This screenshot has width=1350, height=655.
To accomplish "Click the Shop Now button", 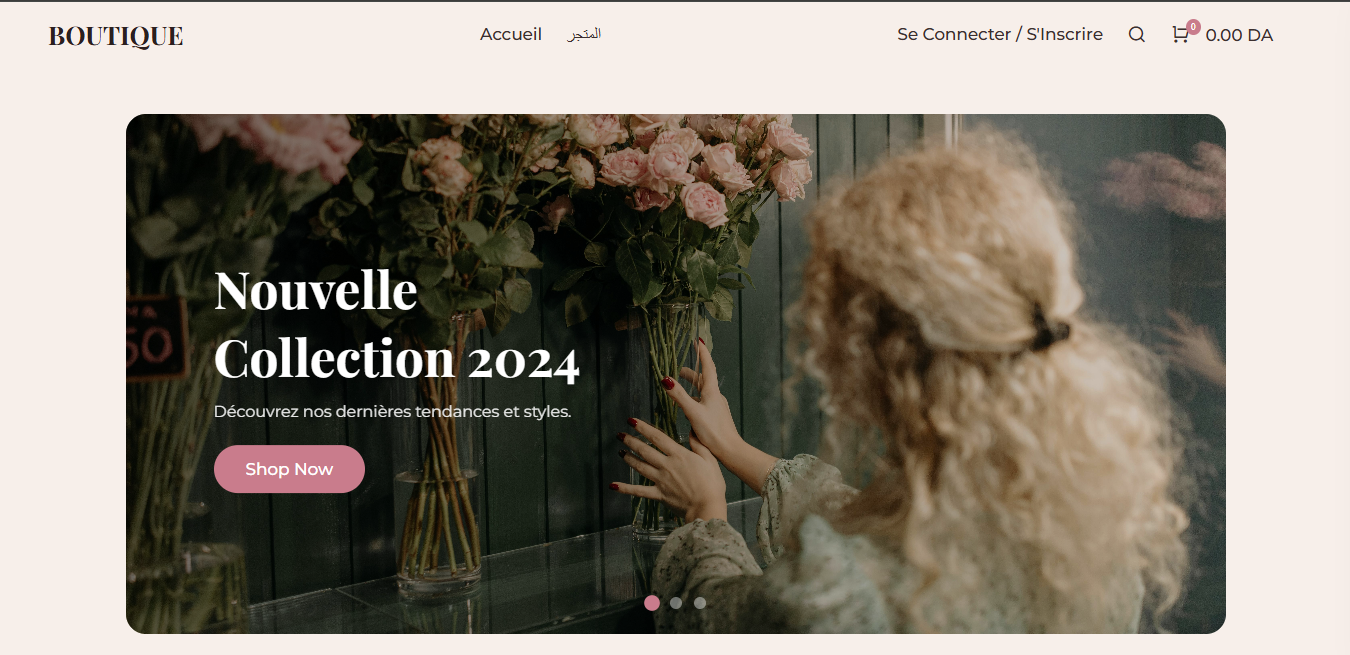I will (x=289, y=469).
